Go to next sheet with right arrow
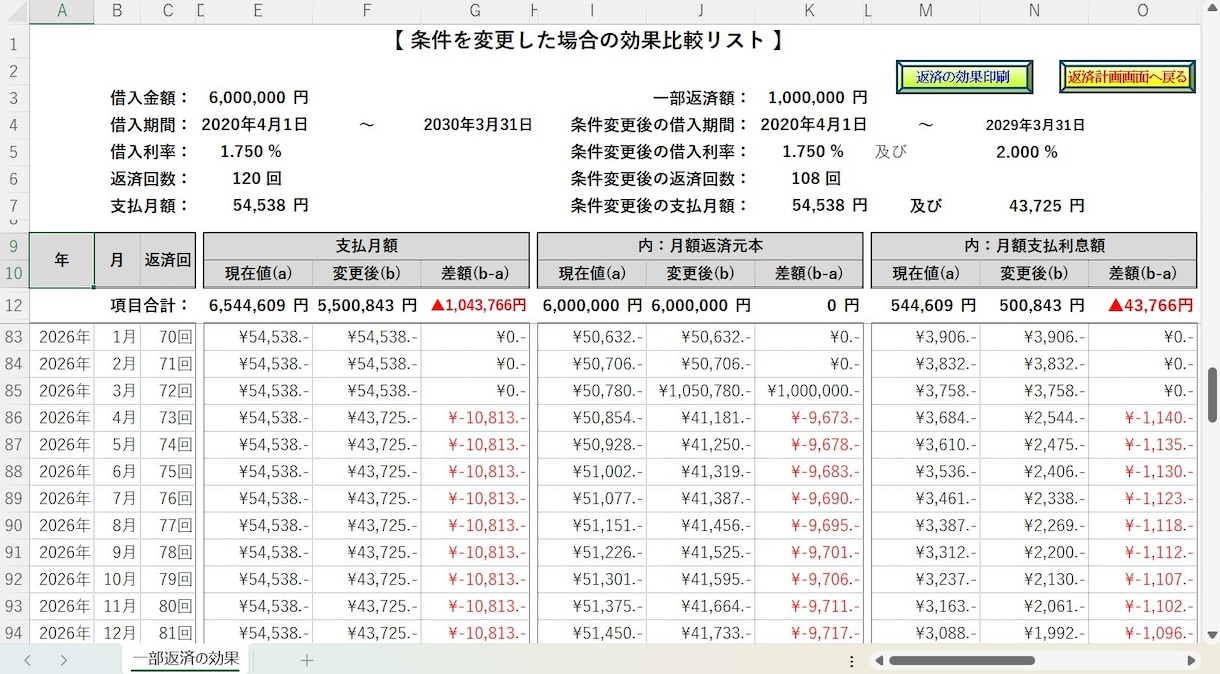Screen dimensions: 1220x674 (64, 660)
